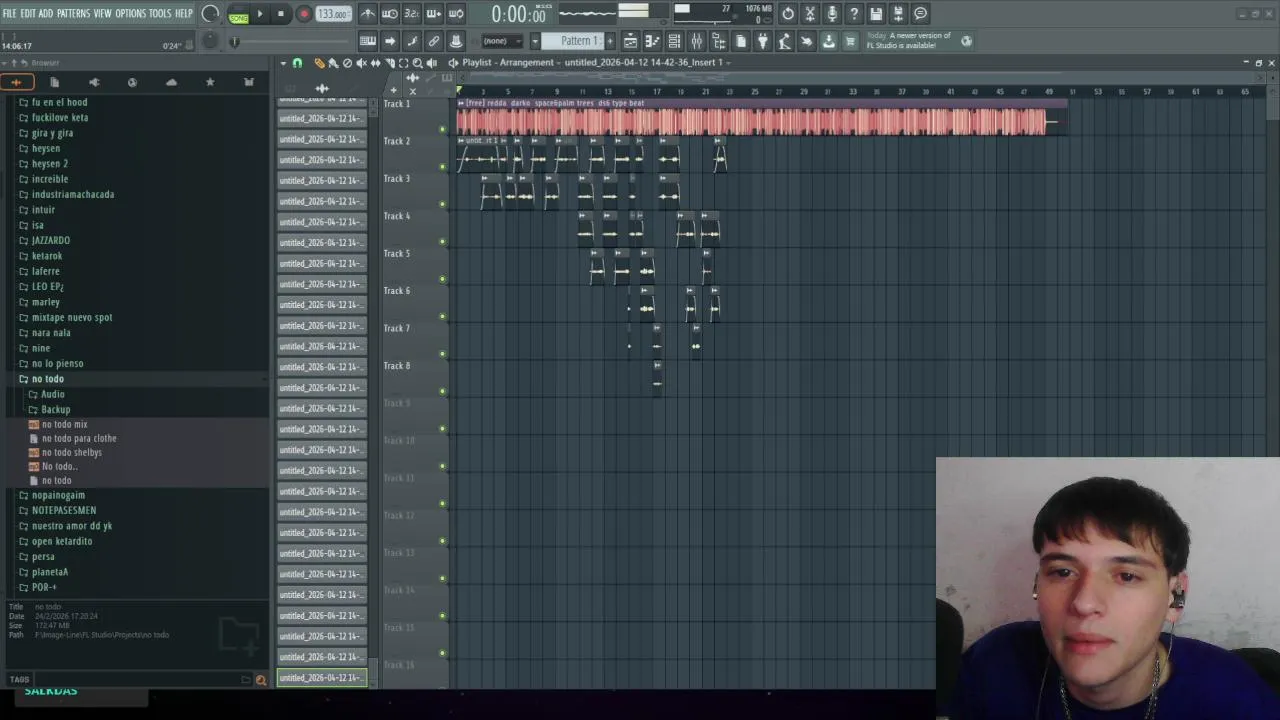Select the playlist pencil draw tool
Viewport: 1280px width, 720px height.
(319, 63)
